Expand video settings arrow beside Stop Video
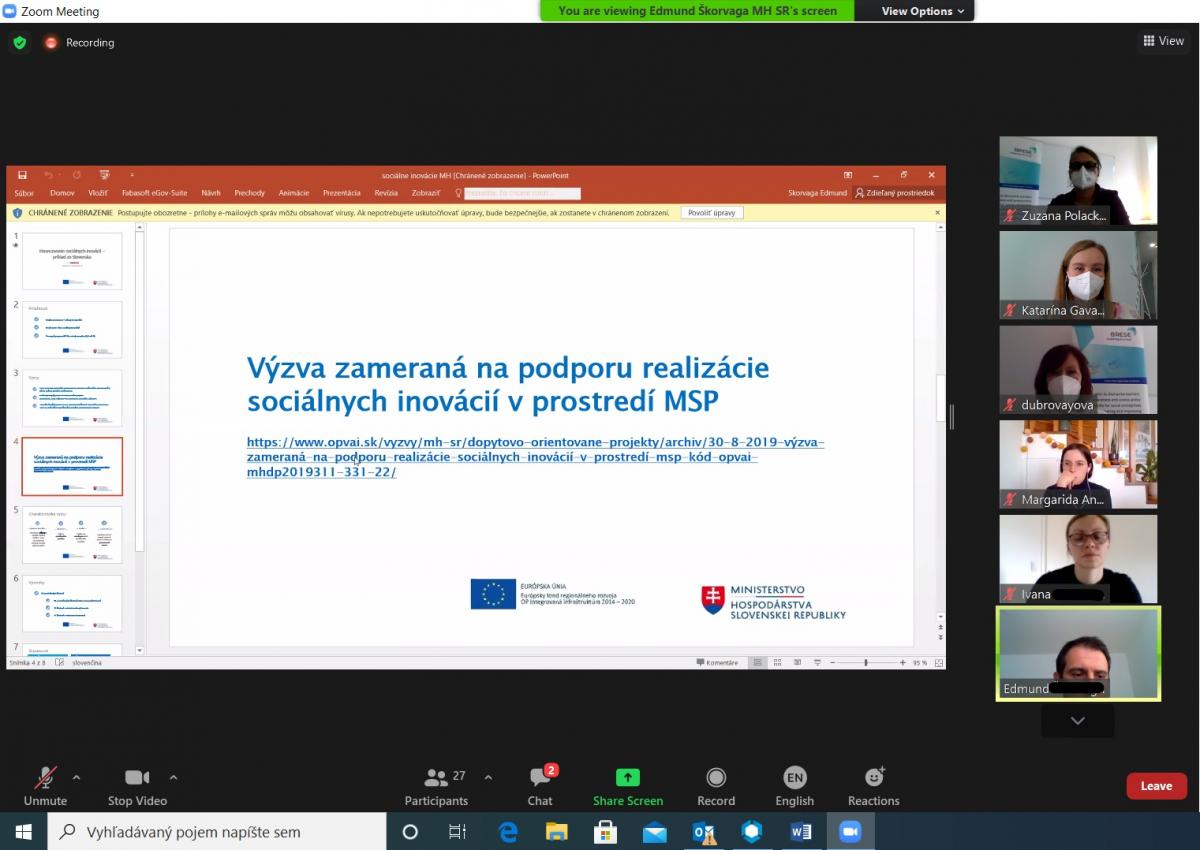 click(173, 777)
